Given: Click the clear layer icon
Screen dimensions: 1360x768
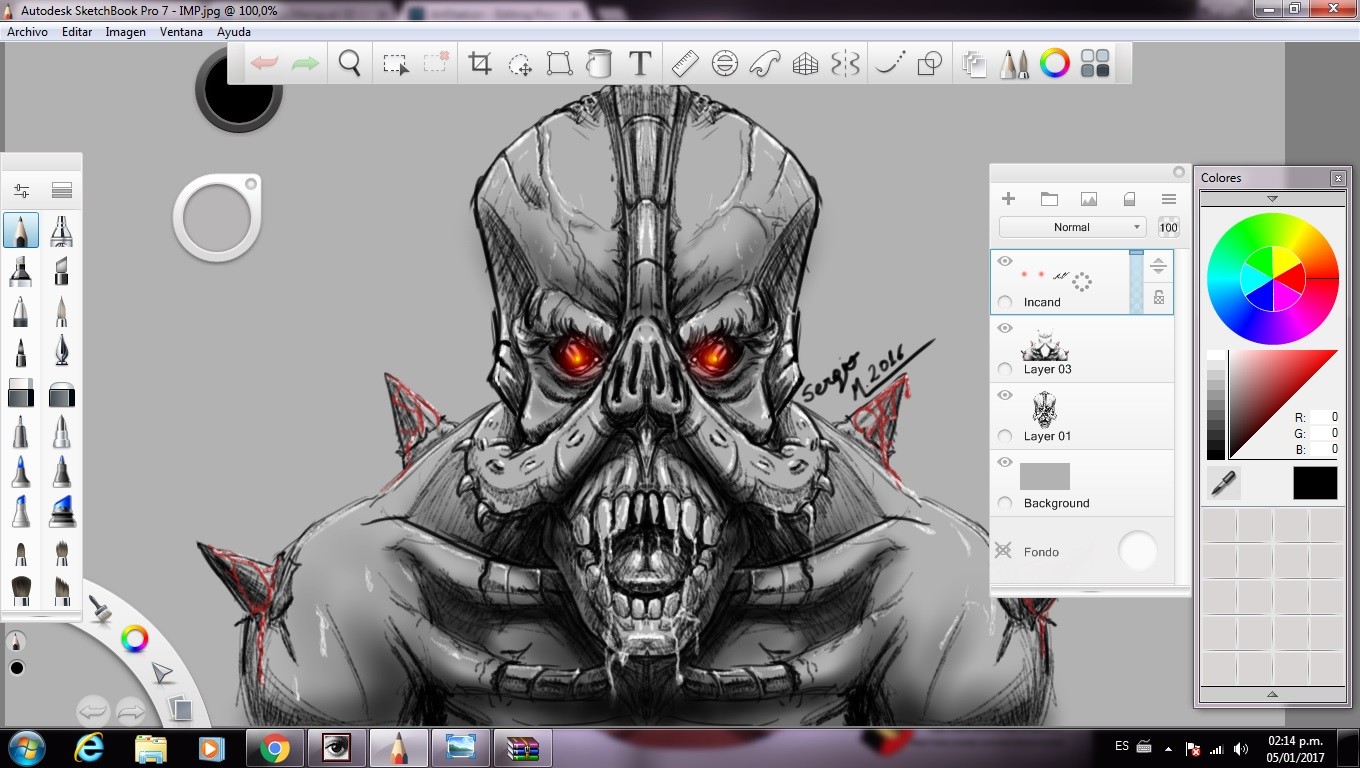Looking at the screenshot, I should coord(1129,199).
